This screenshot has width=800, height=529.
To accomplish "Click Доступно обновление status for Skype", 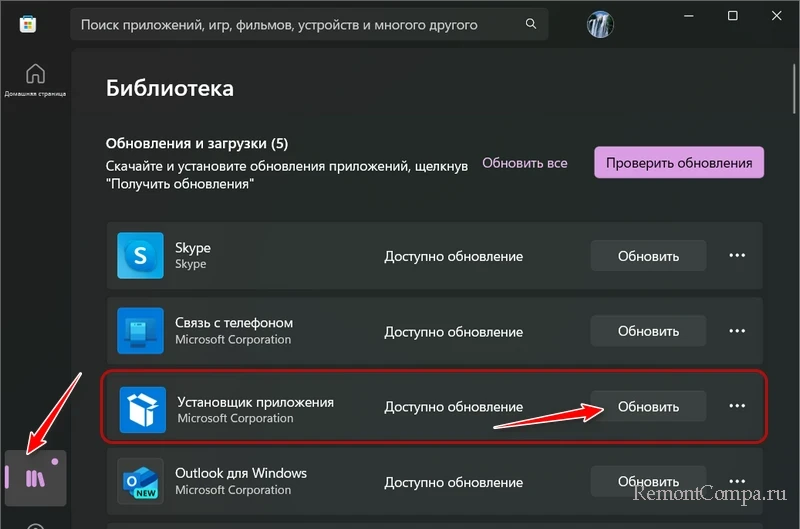I will point(454,256).
